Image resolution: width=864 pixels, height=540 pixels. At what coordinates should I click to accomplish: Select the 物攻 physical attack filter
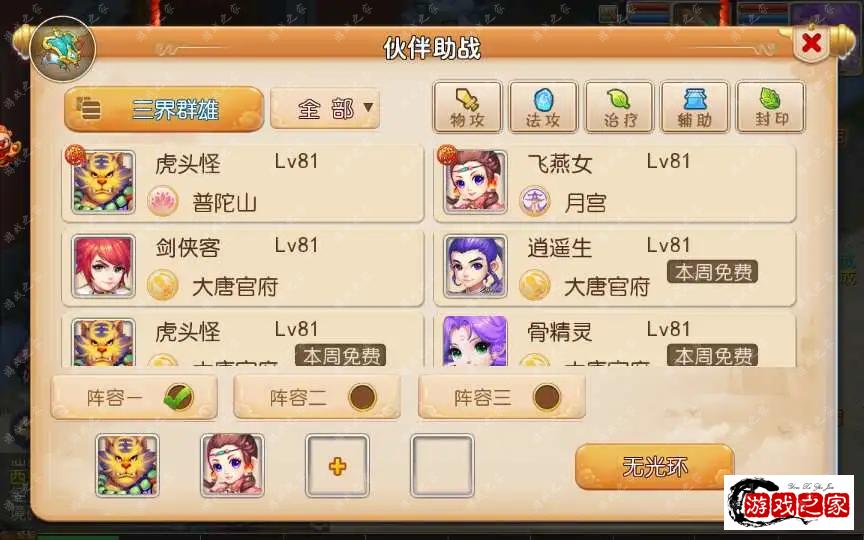(468, 107)
